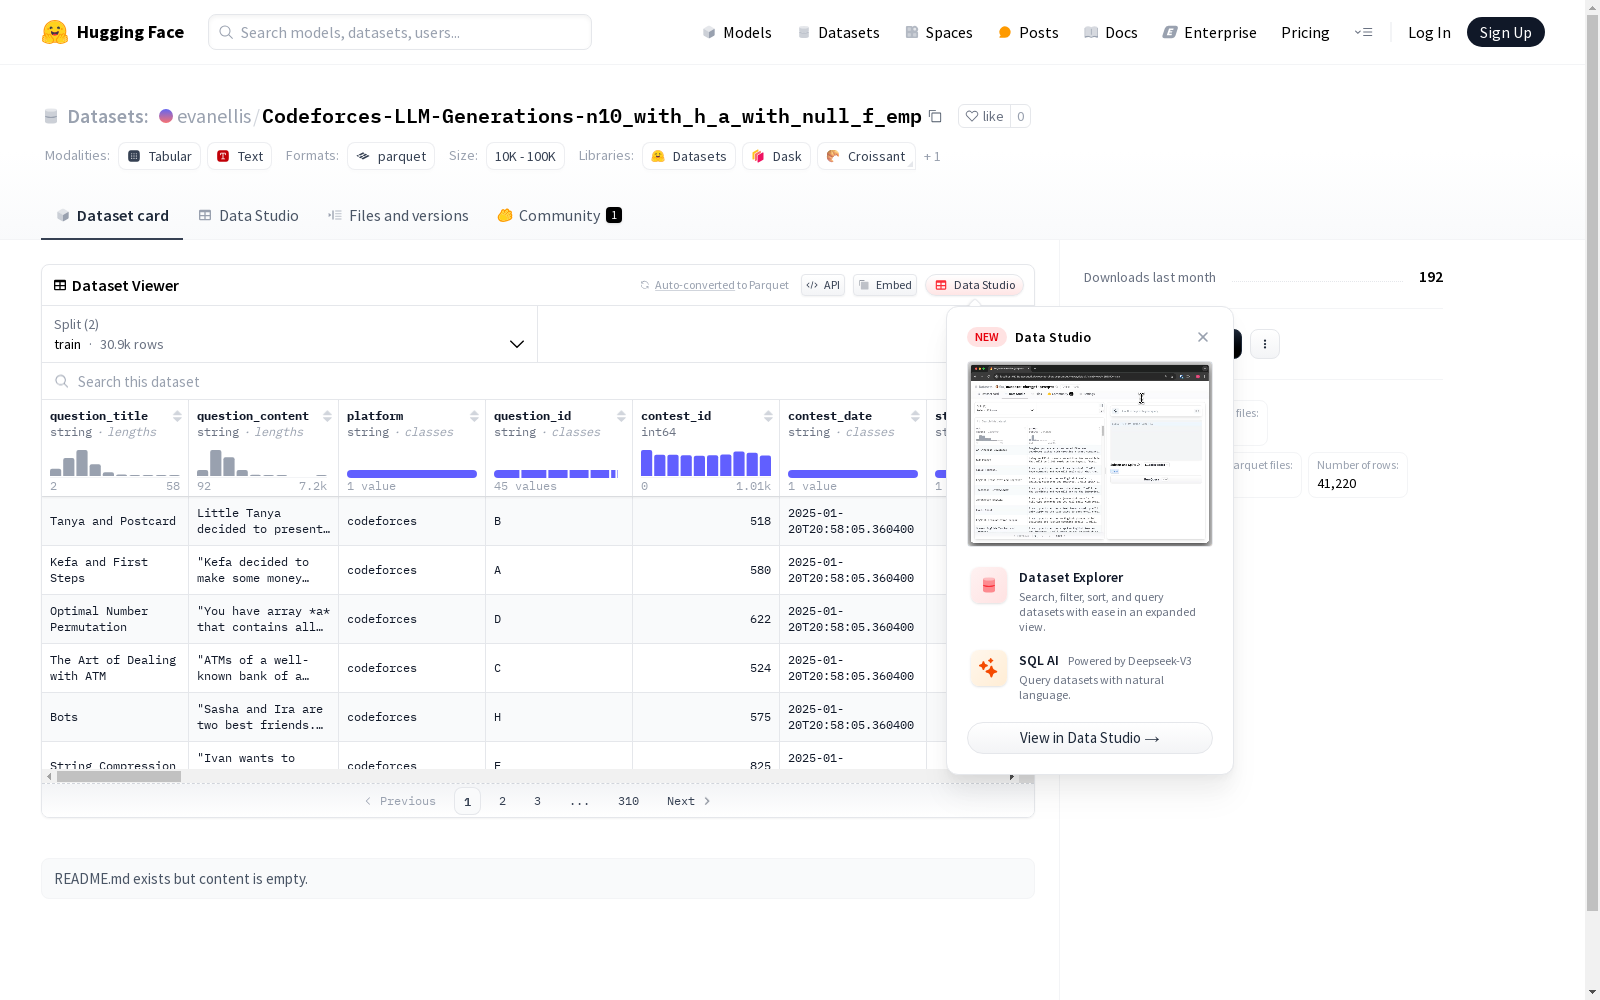Click the Datasets library tag
Screen dimensions: 1600x1000
689,156
